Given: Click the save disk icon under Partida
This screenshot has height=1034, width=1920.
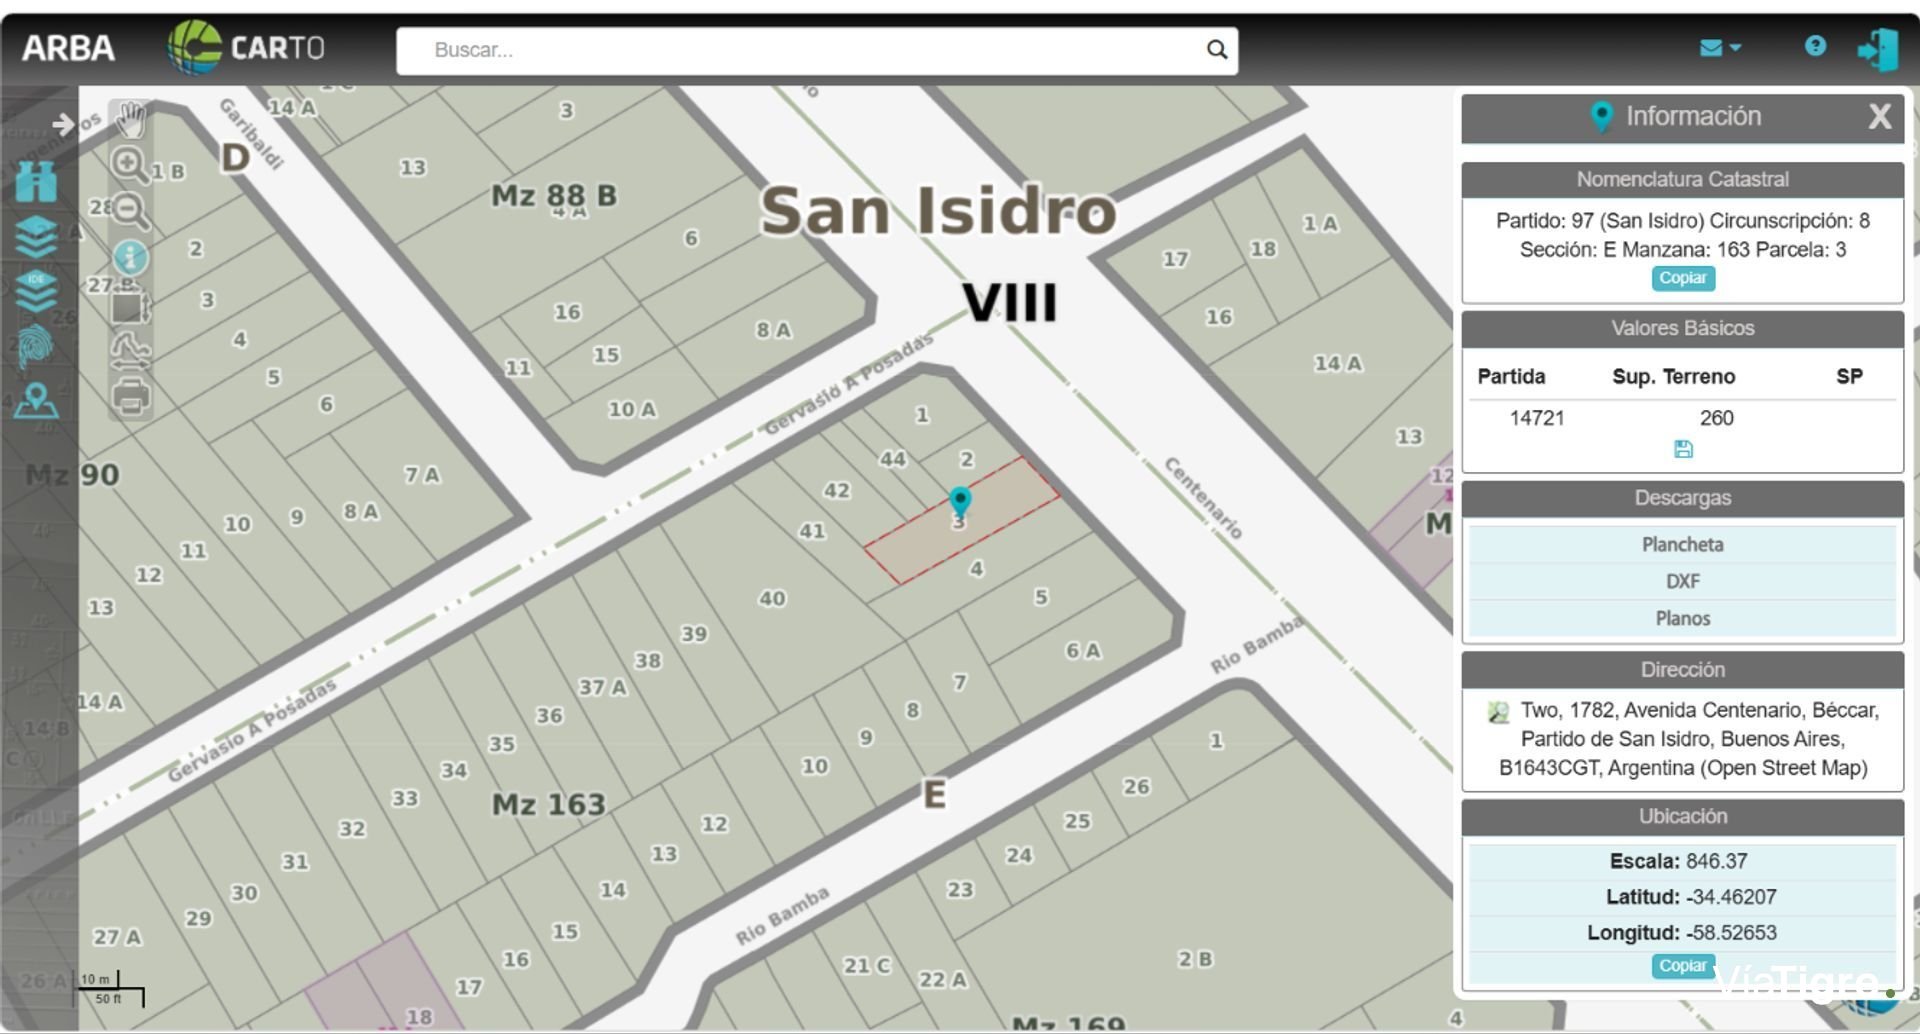Looking at the screenshot, I should (x=1683, y=449).
